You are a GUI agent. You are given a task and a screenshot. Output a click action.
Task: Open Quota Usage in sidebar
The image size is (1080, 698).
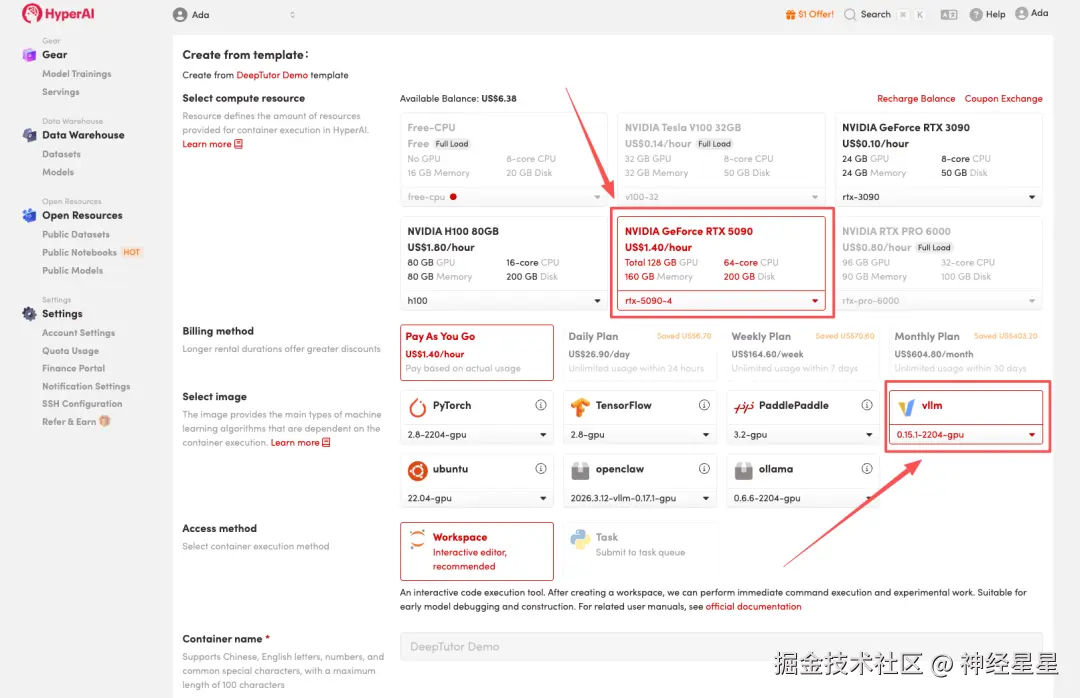pos(70,351)
